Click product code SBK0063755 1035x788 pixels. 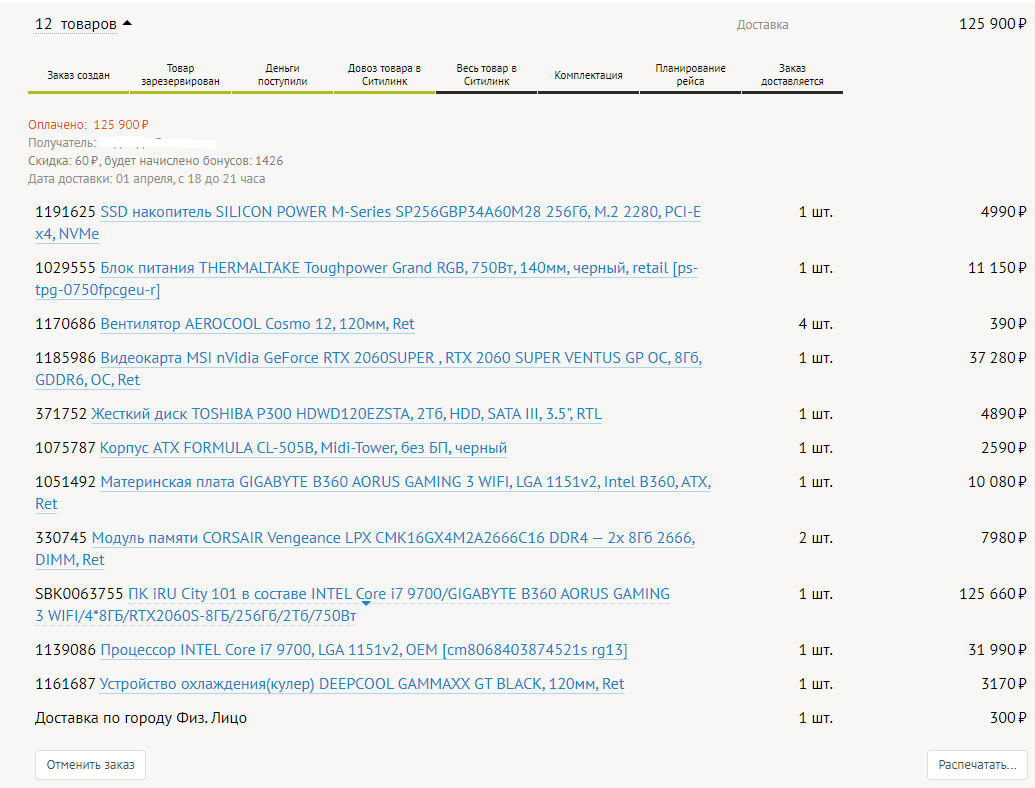pos(79,595)
